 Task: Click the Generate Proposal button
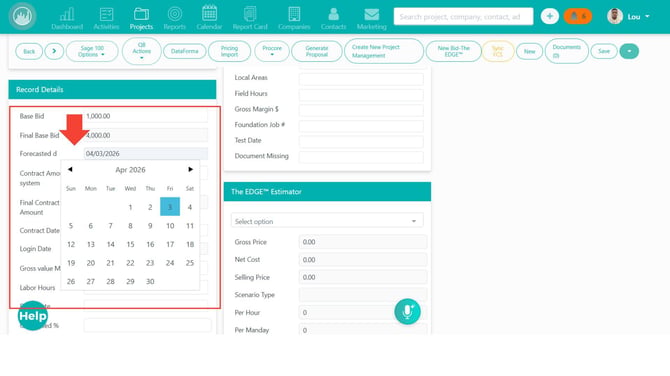pyautogui.click(x=317, y=51)
